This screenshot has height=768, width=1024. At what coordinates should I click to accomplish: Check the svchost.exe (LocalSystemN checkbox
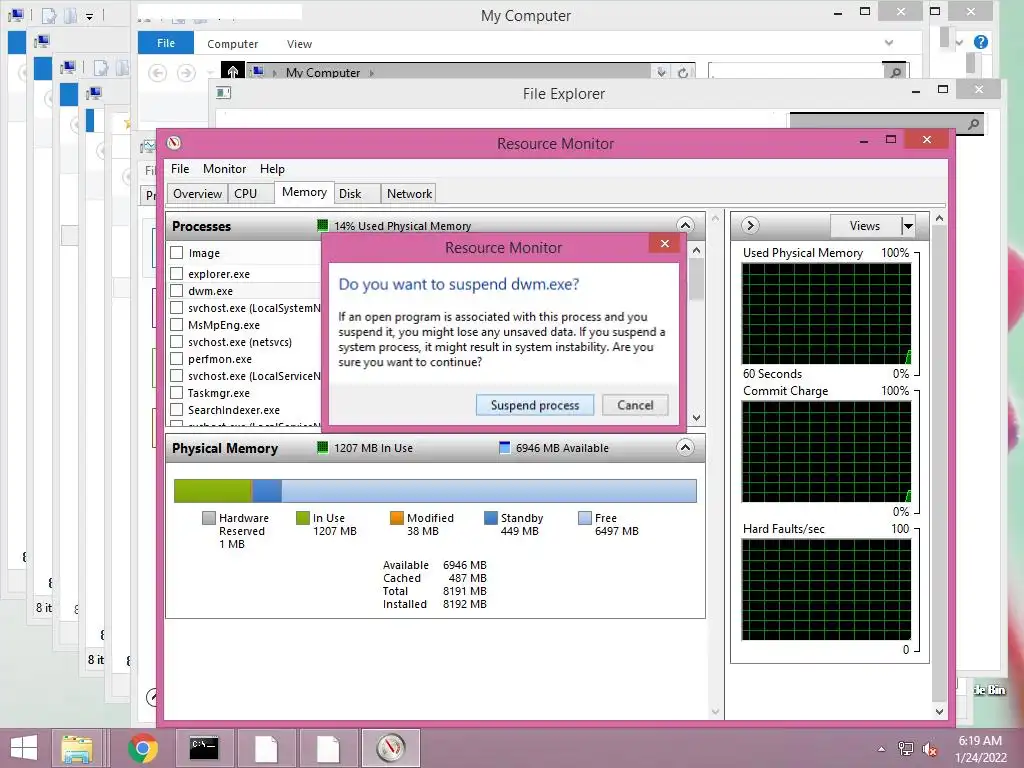pos(176,307)
